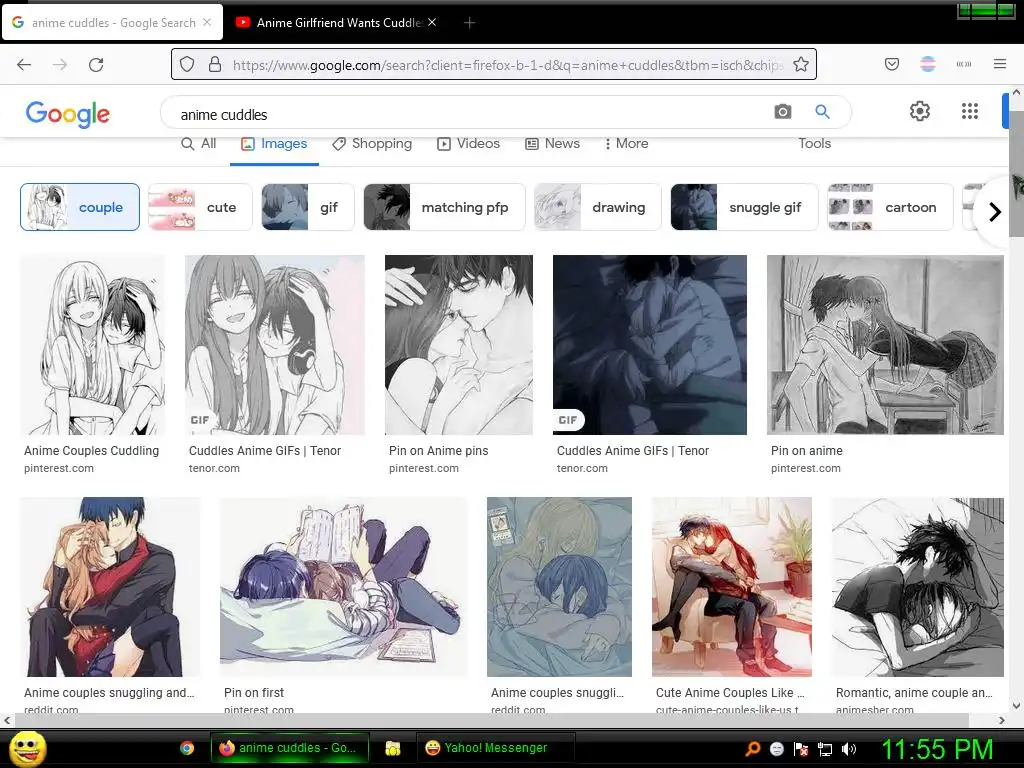Screen dimensions: 1024x768
Task: Click the horizontal scrollbar left arrow
Action: click(x=7, y=720)
